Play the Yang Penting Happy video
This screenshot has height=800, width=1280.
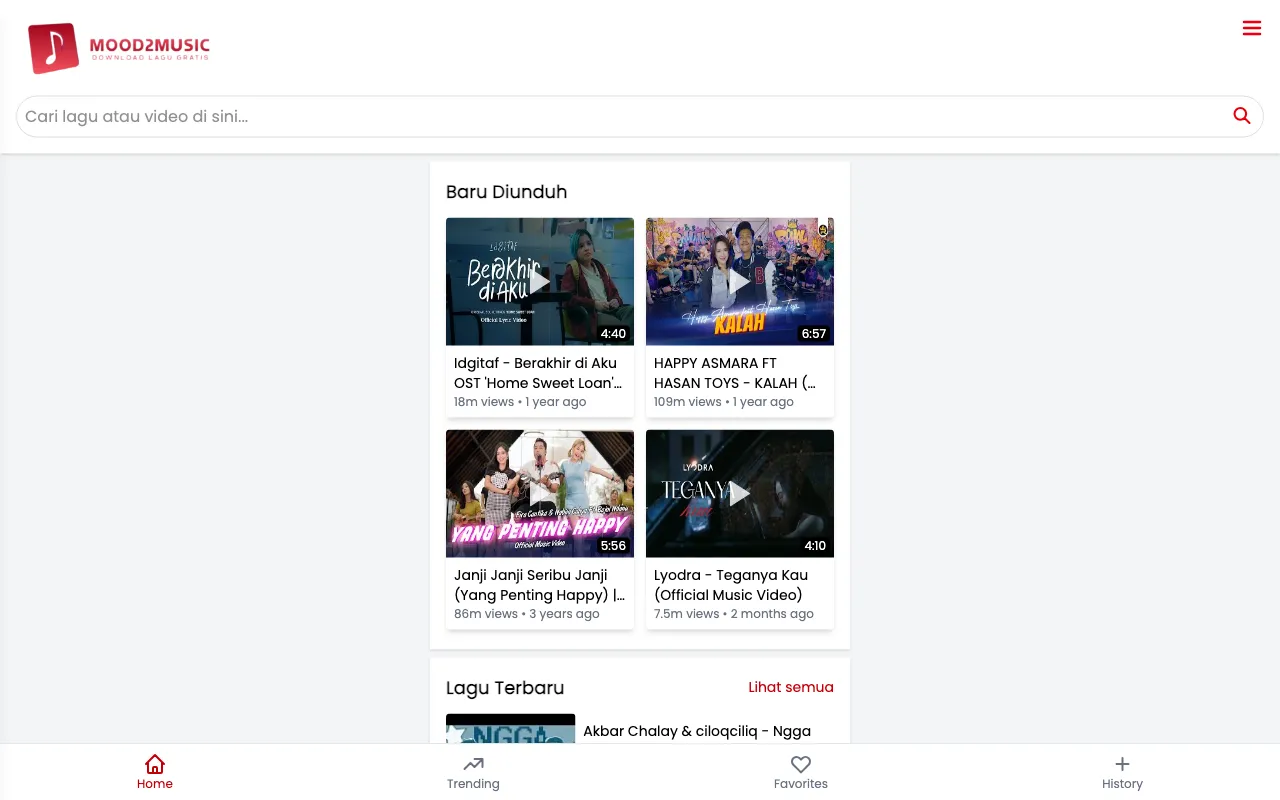coord(540,494)
